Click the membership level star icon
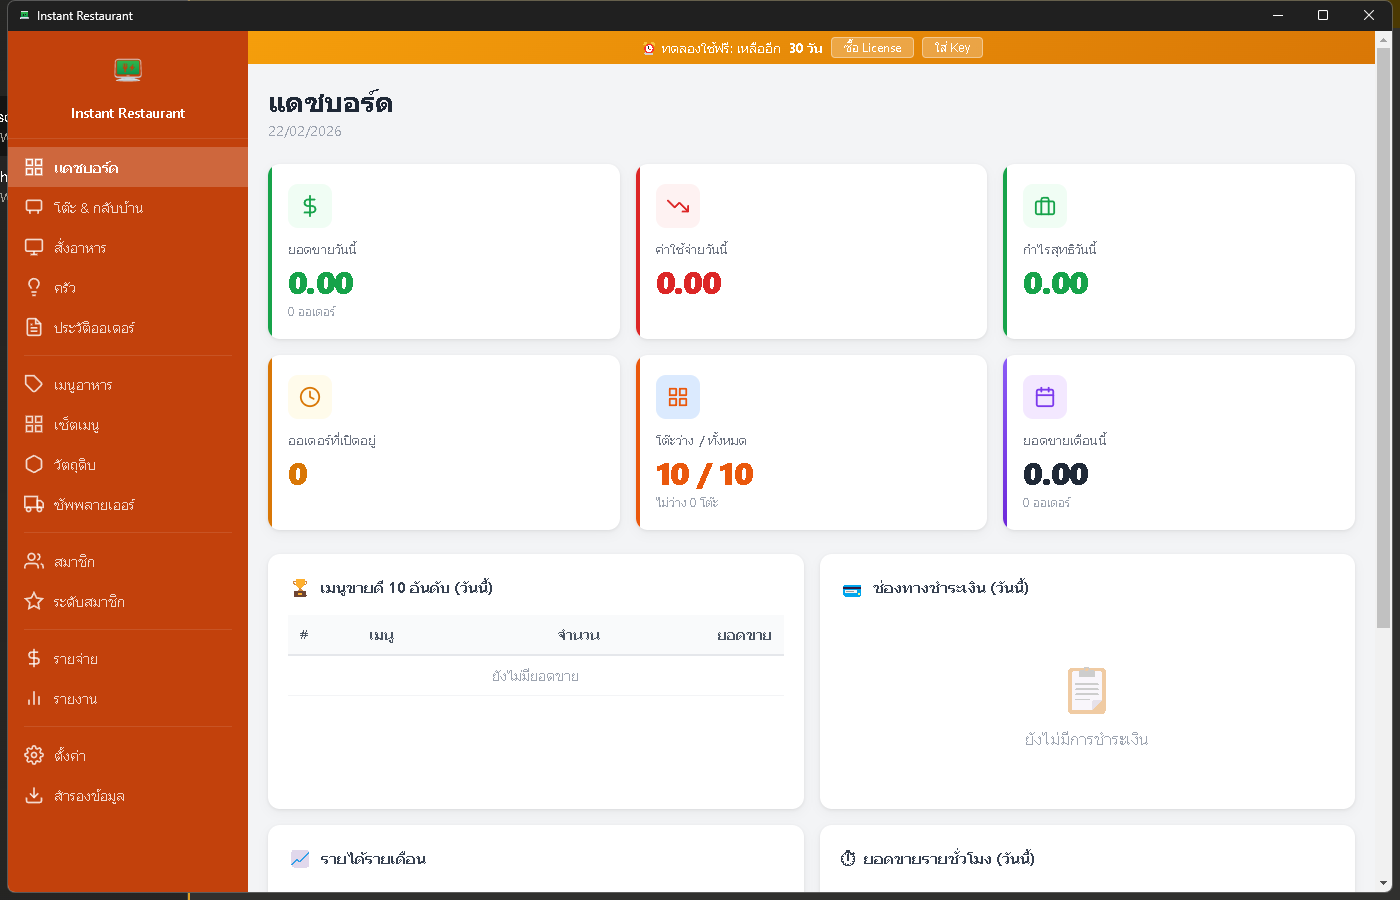This screenshot has height=900, width=1400. click(34, 602)
